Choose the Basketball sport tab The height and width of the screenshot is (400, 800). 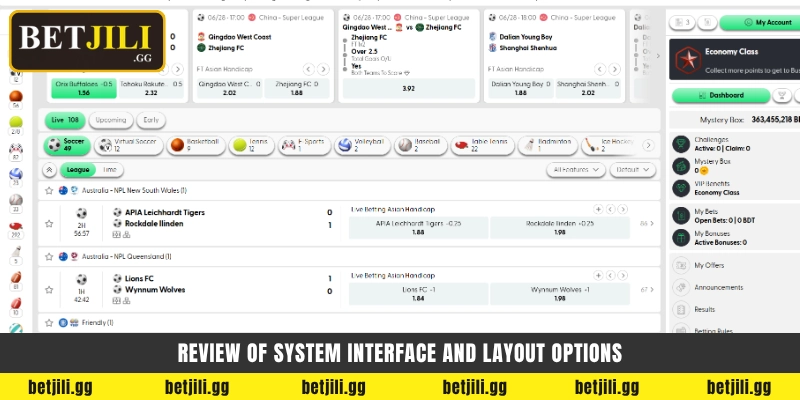click(x=196, y=145)
